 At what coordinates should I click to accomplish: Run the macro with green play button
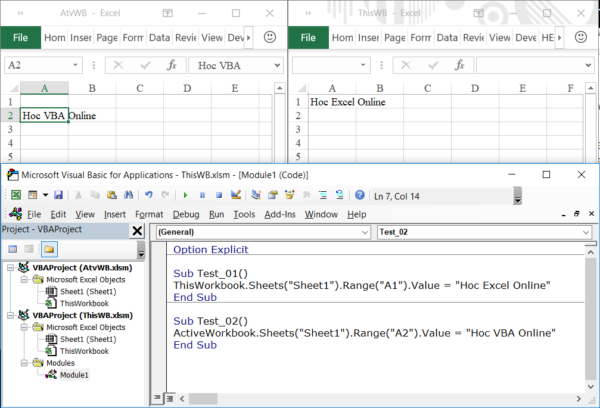pyautogui.click(x=186, y=195)
